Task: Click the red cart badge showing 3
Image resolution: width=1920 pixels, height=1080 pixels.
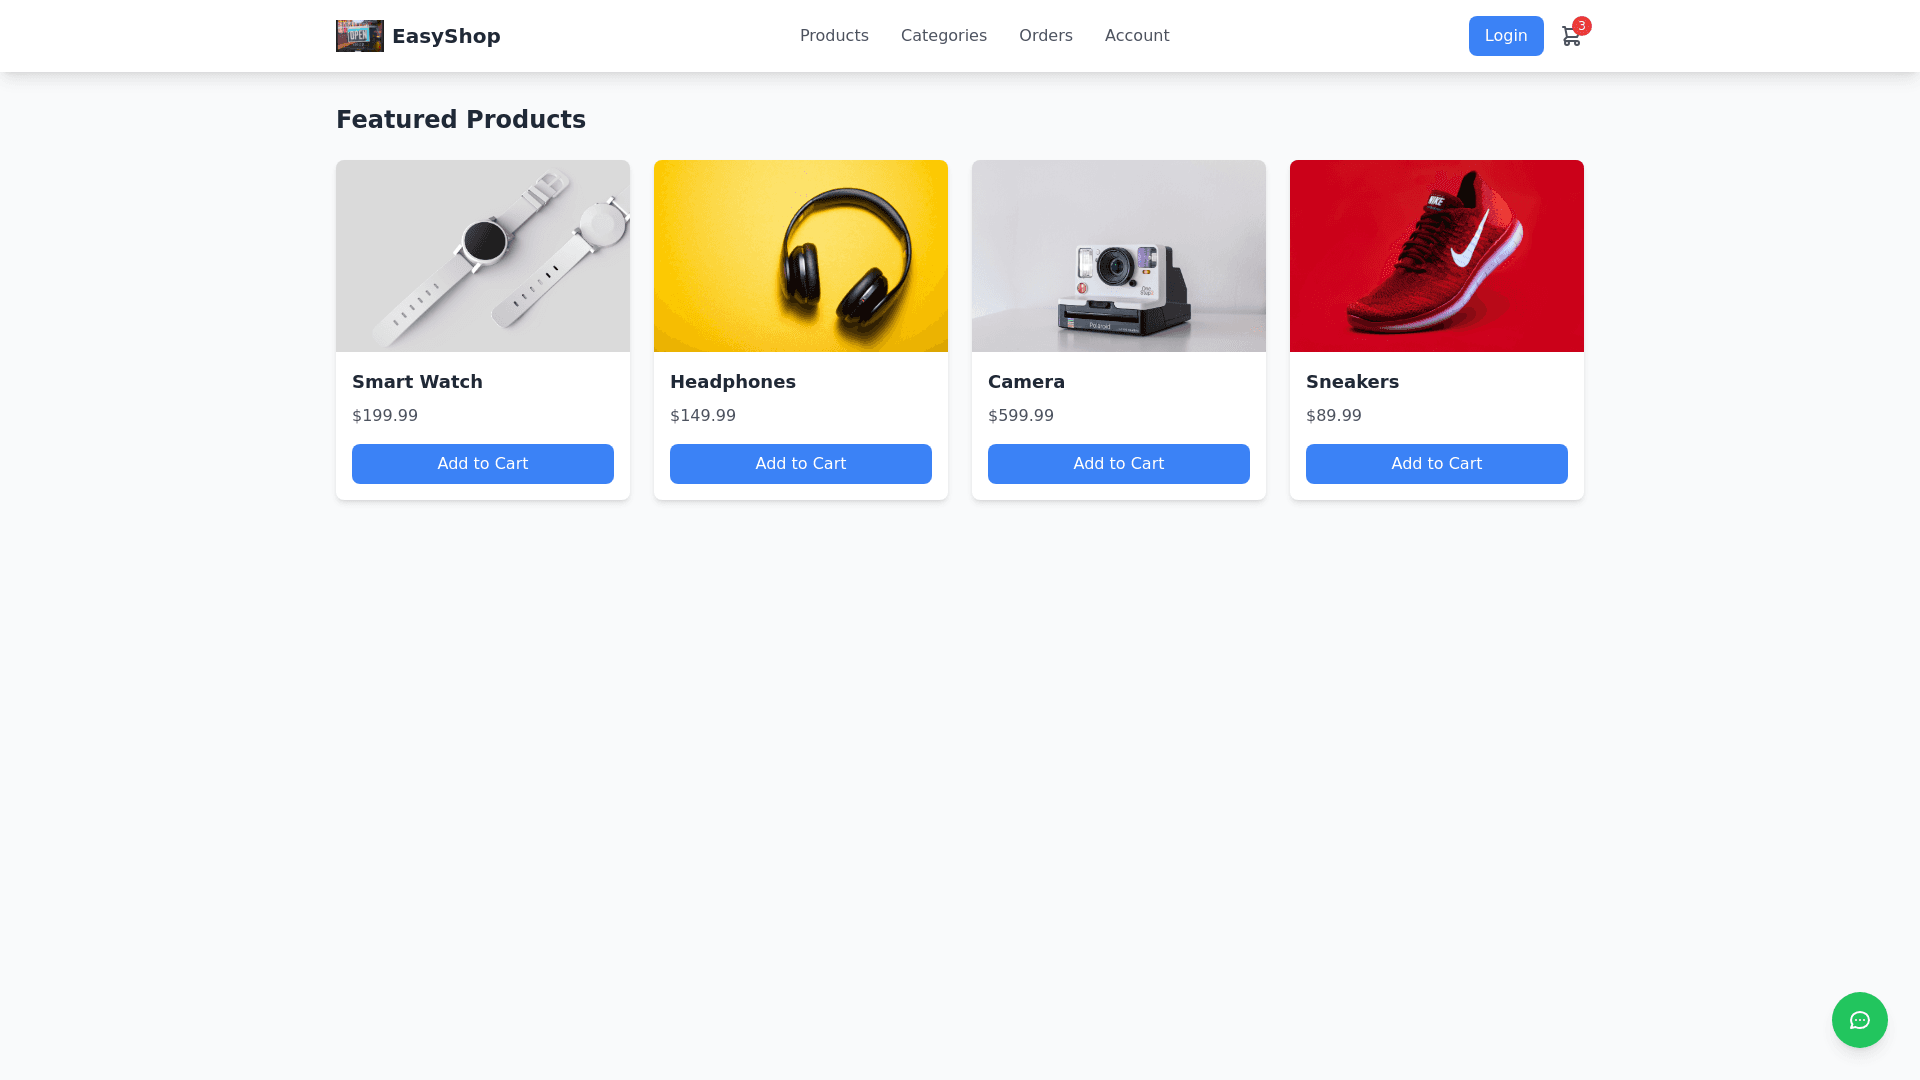Action: (x=1582, y=26)
